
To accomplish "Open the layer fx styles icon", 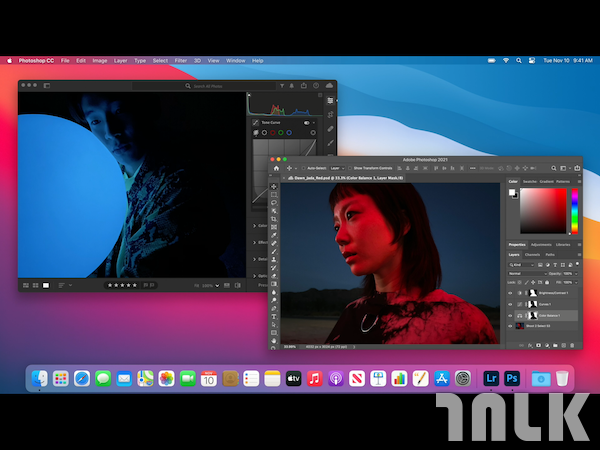I will [530, 345].
